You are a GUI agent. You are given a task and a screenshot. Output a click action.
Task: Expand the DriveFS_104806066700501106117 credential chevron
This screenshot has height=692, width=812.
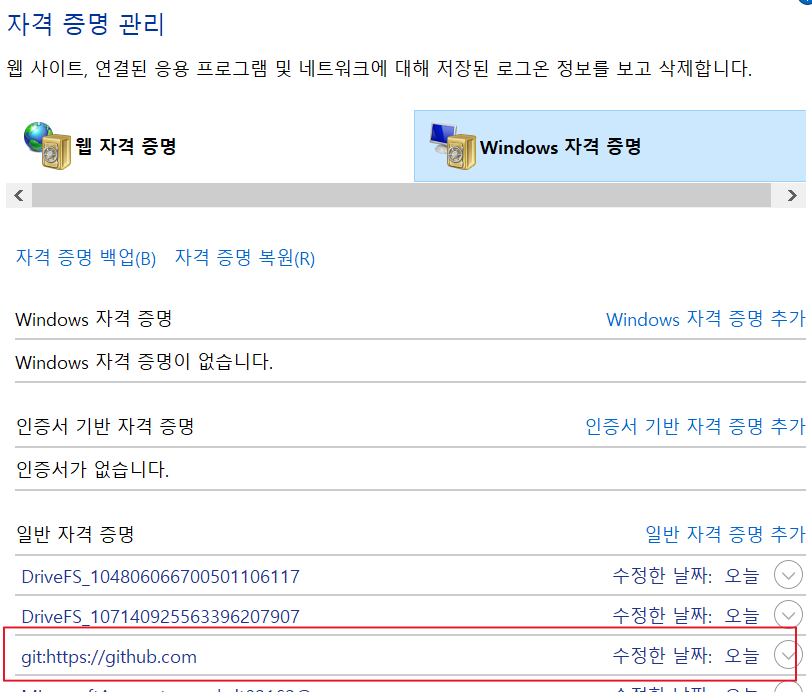pos(788,575)
